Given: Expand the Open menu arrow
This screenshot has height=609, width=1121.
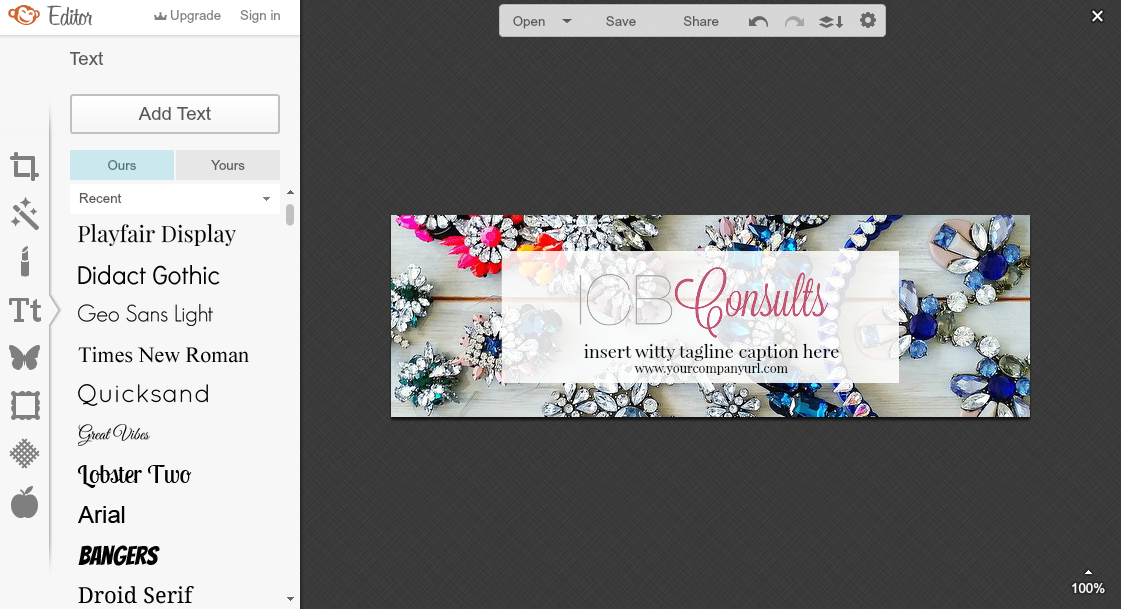Looking at the screenshot, I should tap(567, 21).
